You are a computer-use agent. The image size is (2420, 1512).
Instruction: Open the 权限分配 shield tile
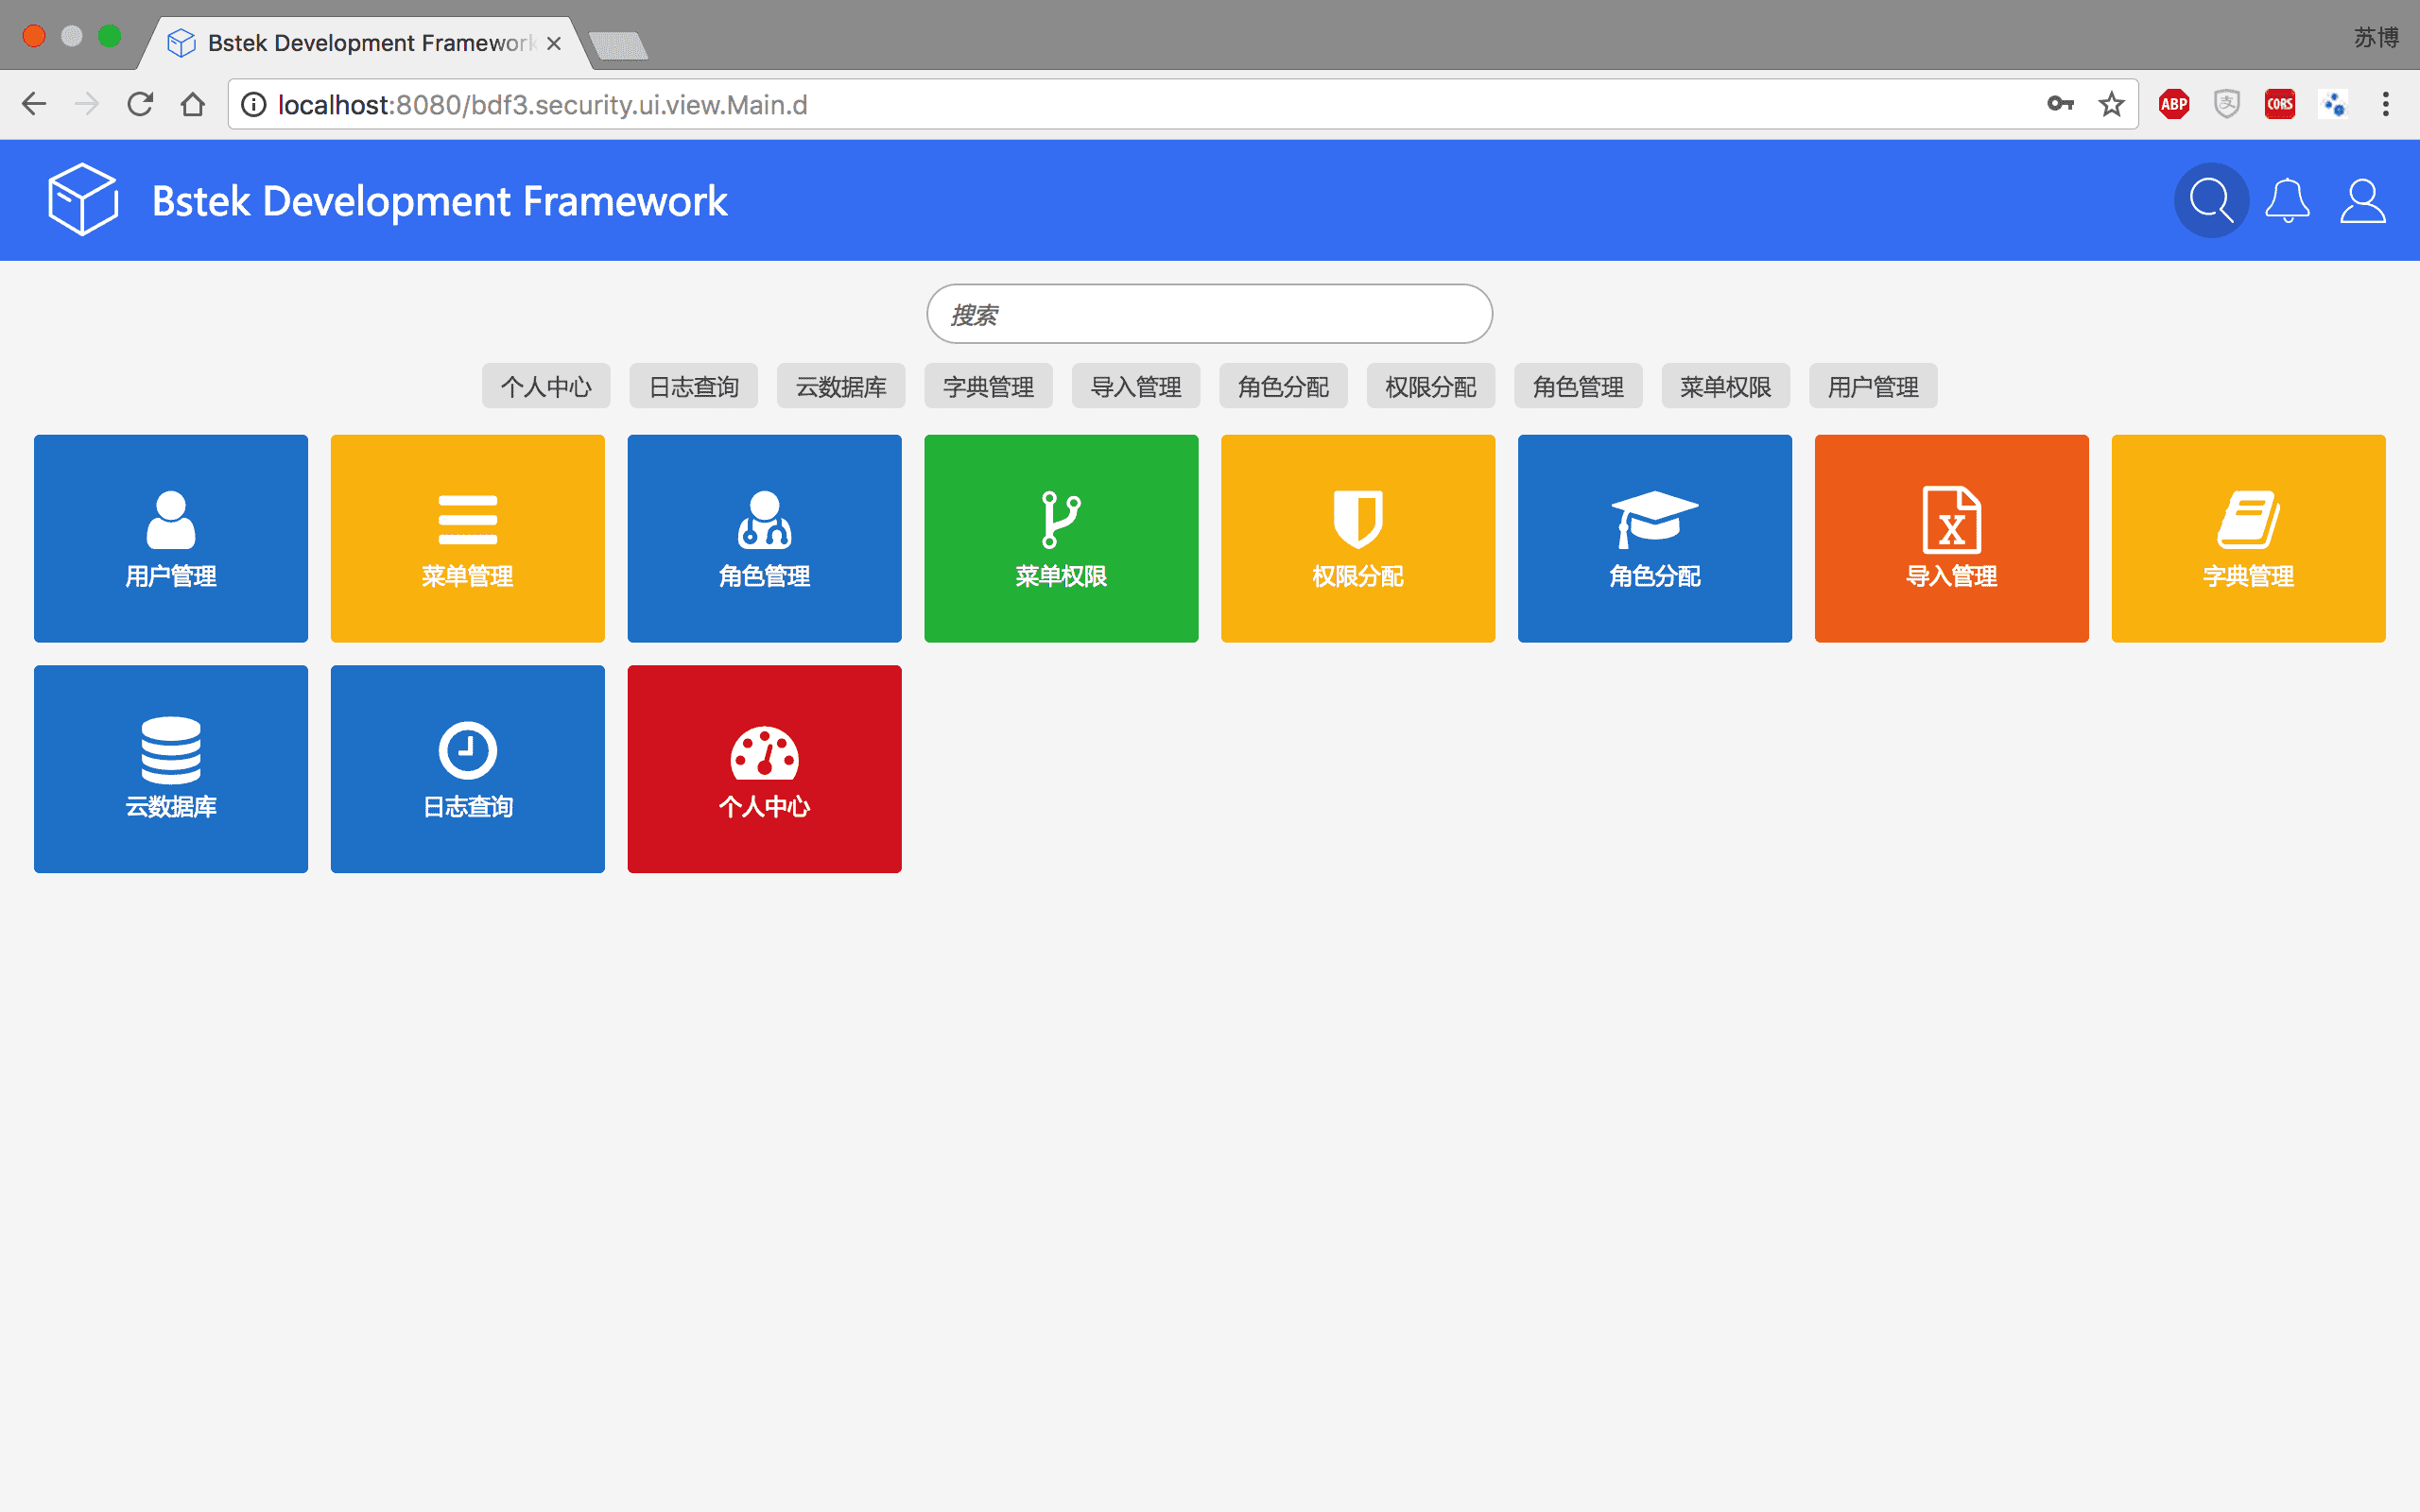pos(1357,538)
